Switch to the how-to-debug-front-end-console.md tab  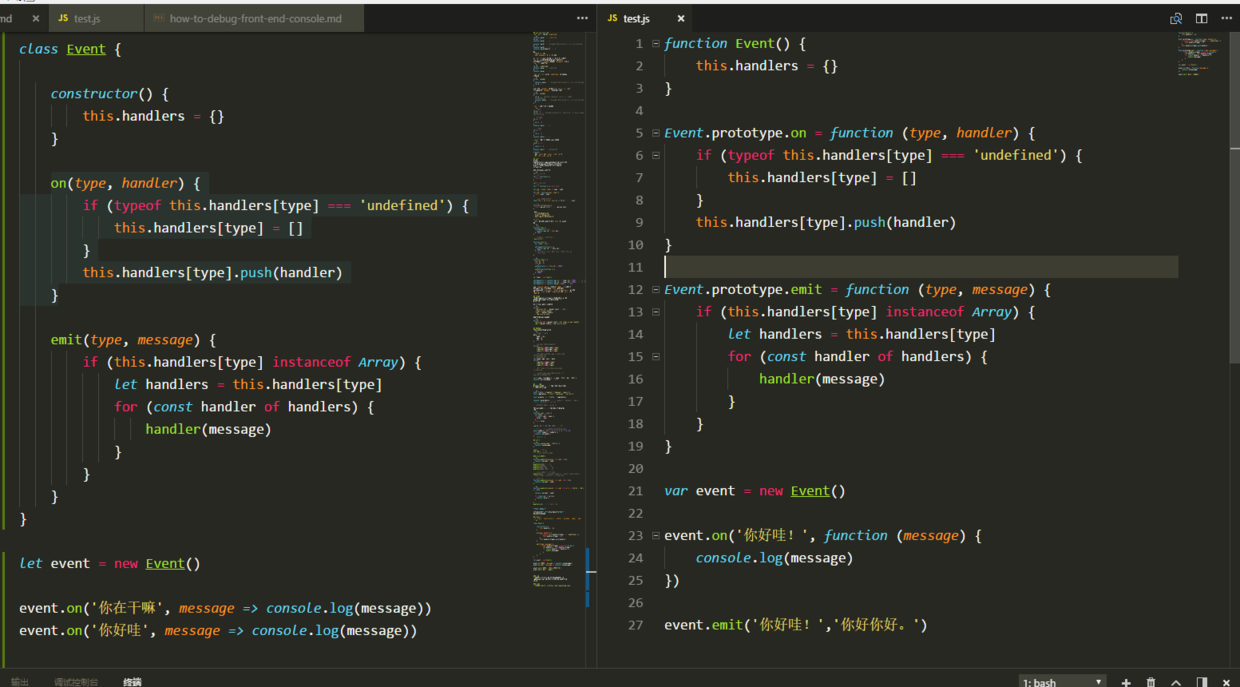click(253, 17)
